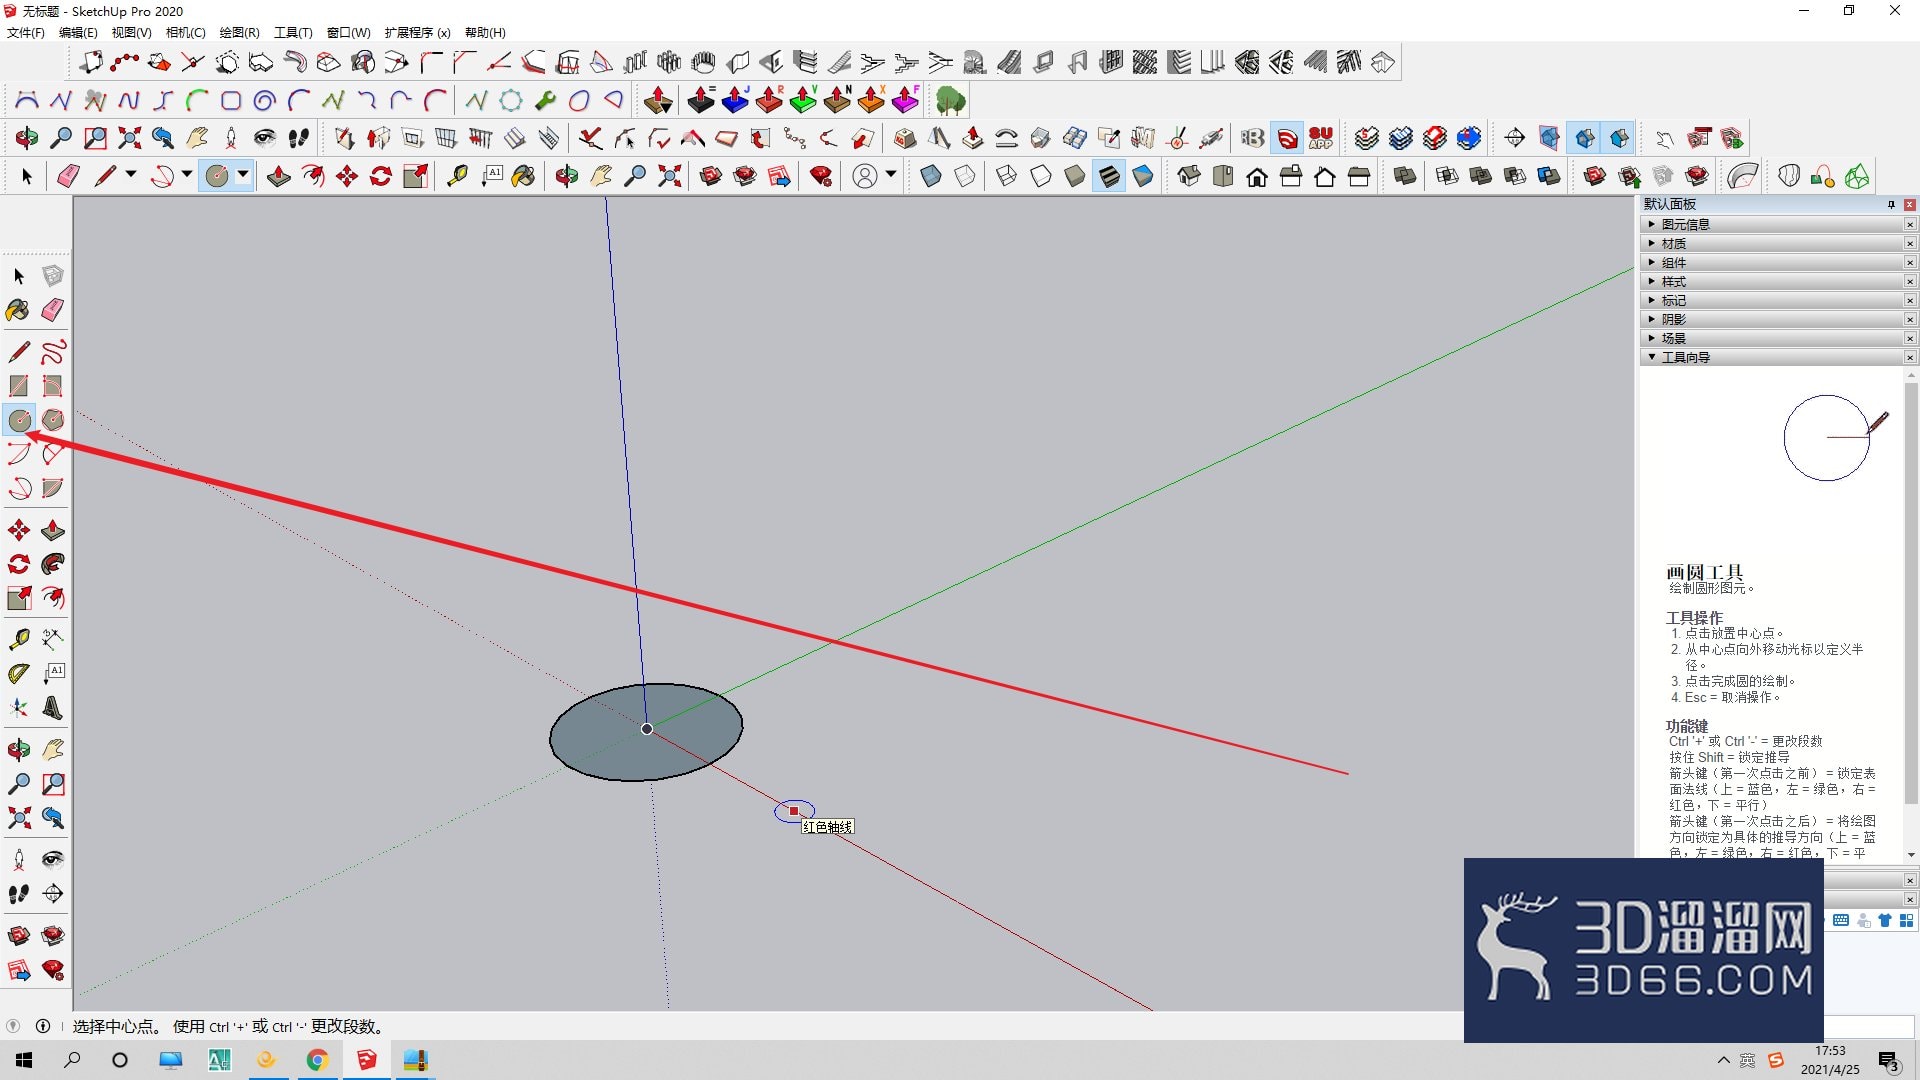Screen dimensions: 1920x1080
Task: Open the user account dropdown arrow
Action: click(x=891, y=175)
